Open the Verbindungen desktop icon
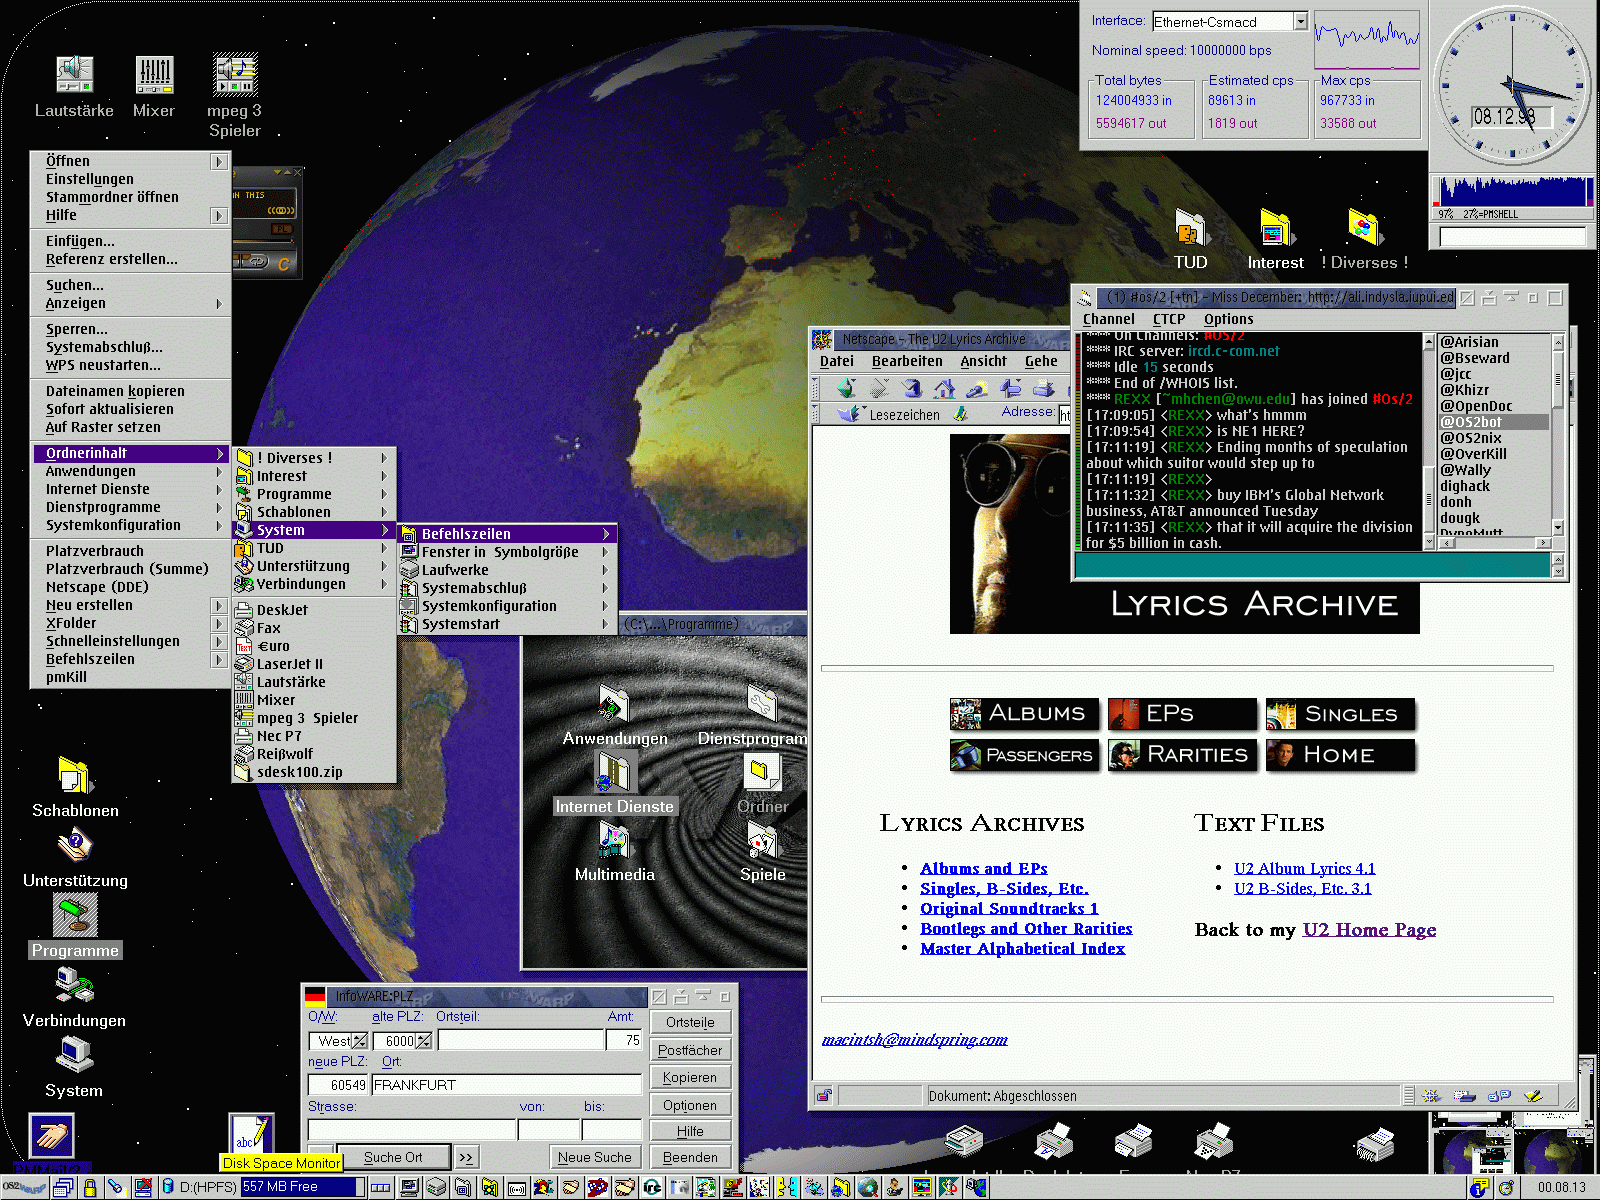The image size is (1600, 1200). pos(75,987)
